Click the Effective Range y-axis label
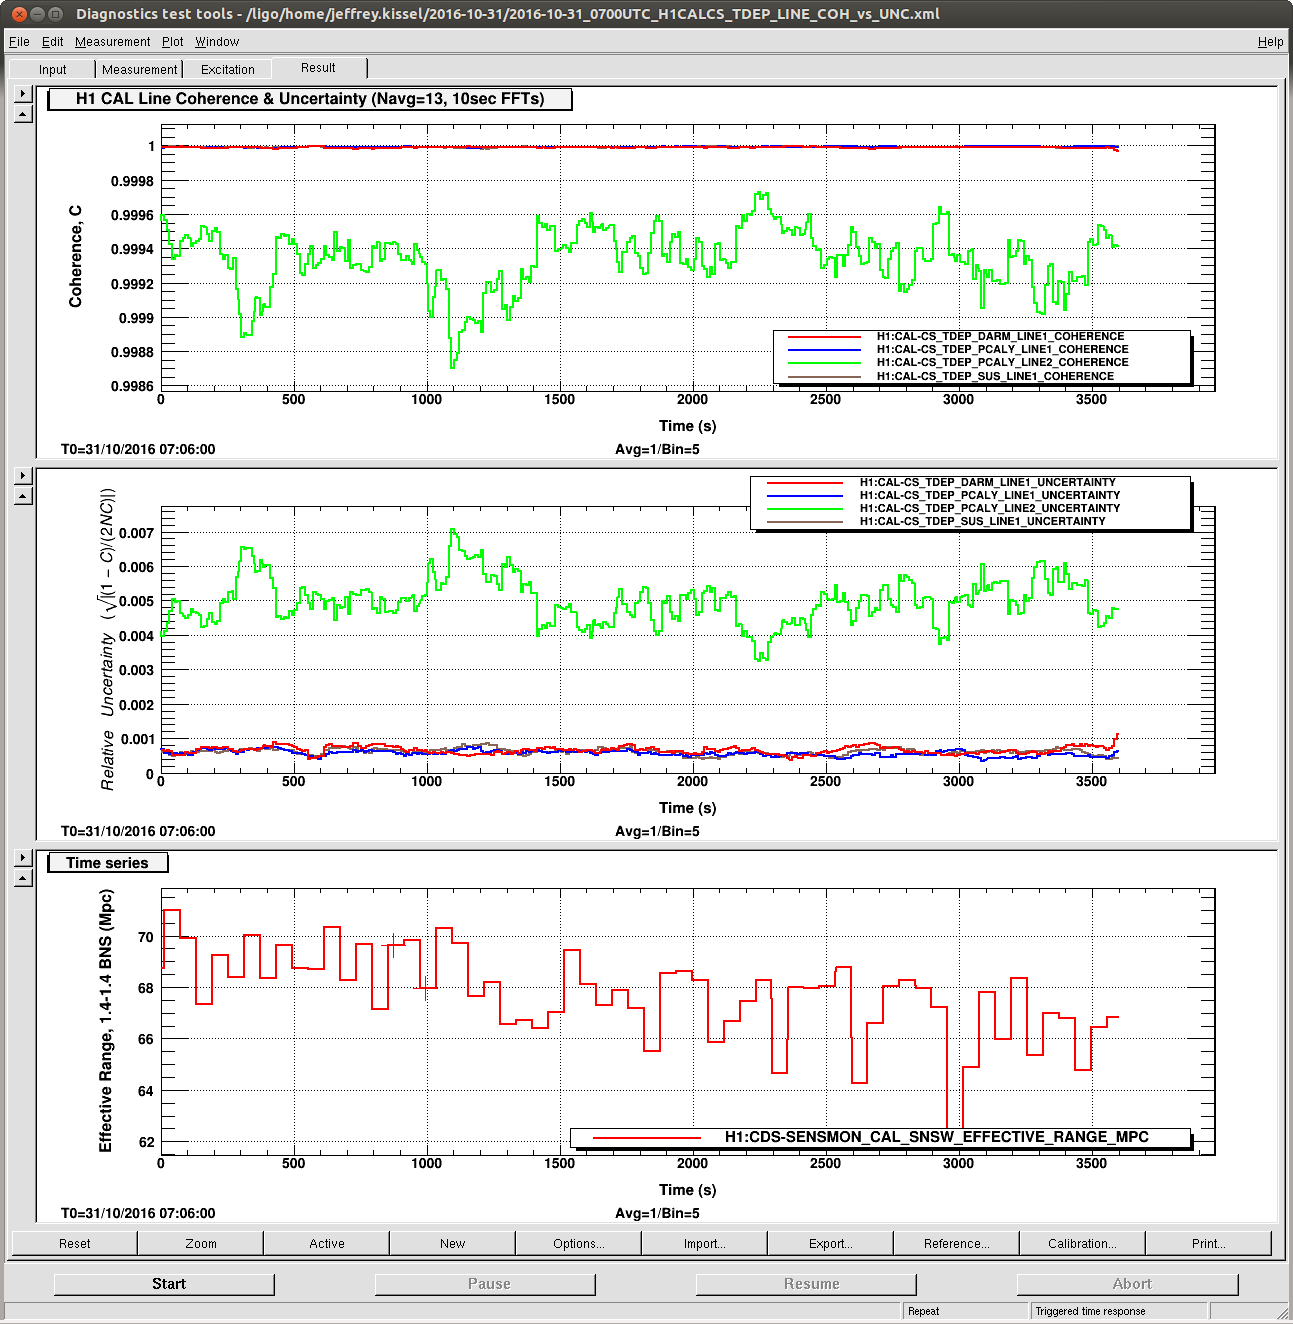This screenshot has width=1293, height=1324. [105, 1021]
